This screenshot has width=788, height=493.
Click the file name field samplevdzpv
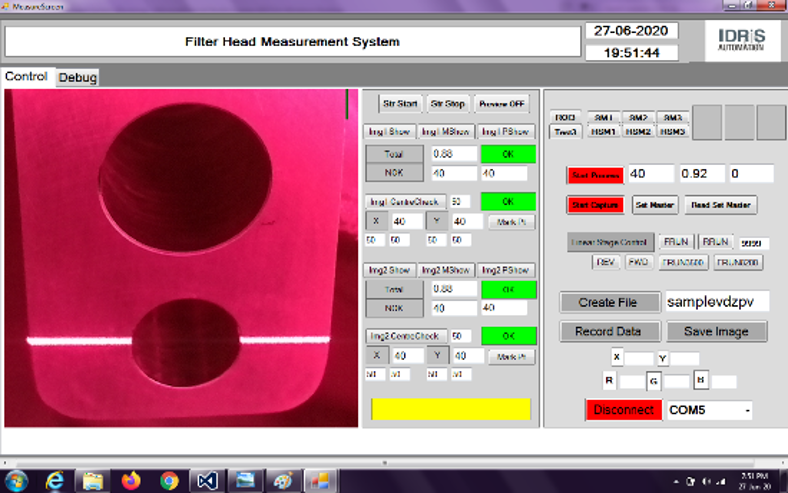click(x=717, y=302)
